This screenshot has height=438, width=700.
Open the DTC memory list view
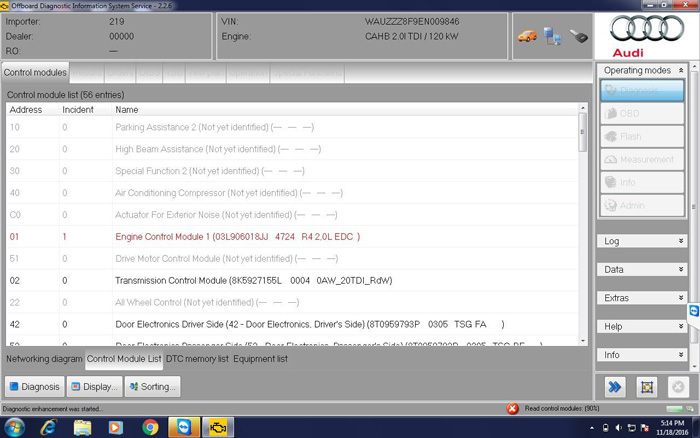coord(197,359)
